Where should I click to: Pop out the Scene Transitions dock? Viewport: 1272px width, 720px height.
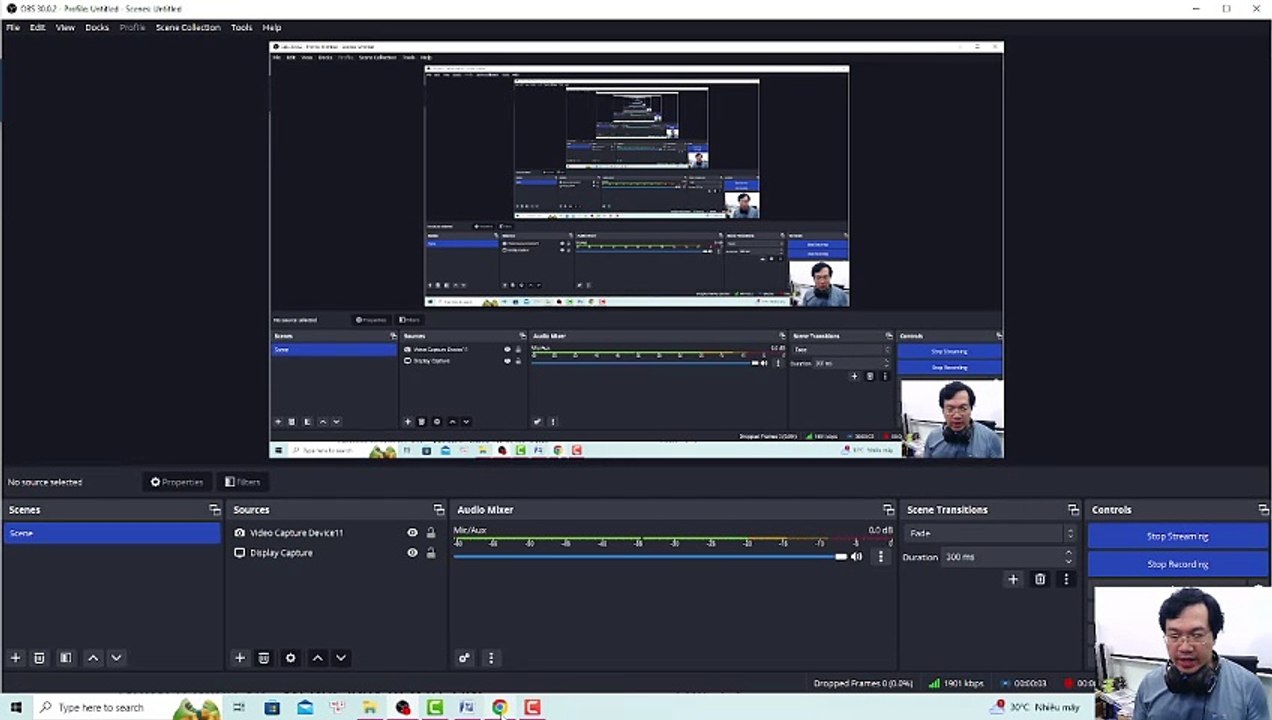pyautogui.click(x=1073, y=510)
